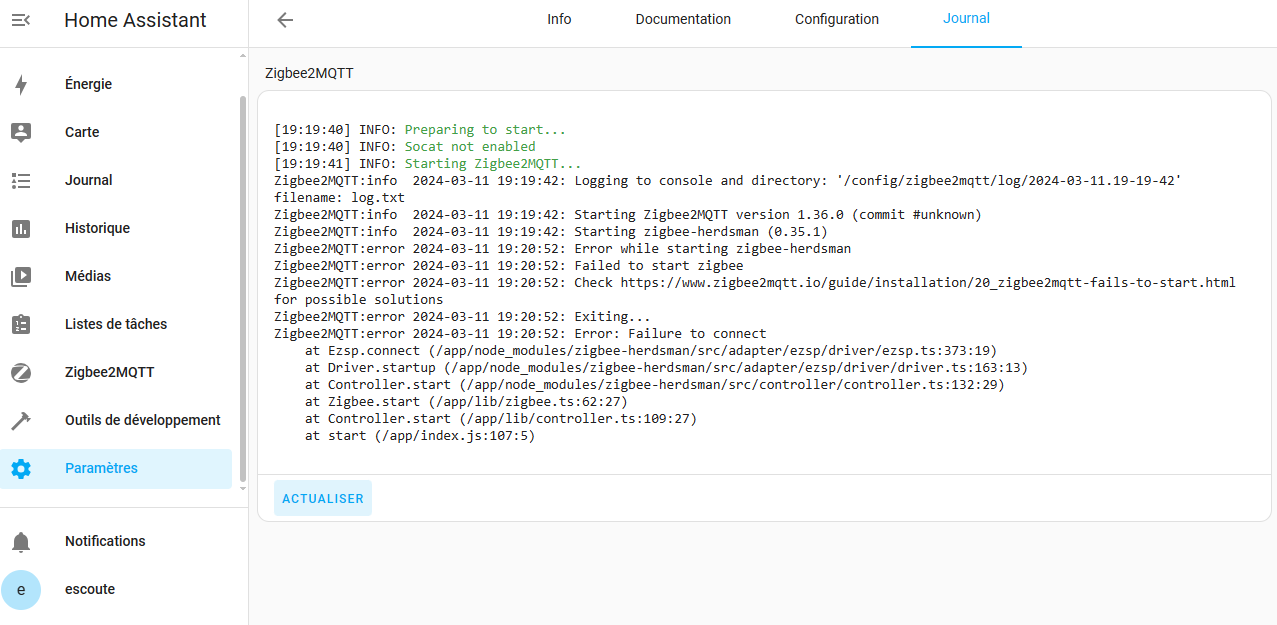
Task: Click the 'at Driver.startup' stack trace line
Action: (x=666, y=368)
